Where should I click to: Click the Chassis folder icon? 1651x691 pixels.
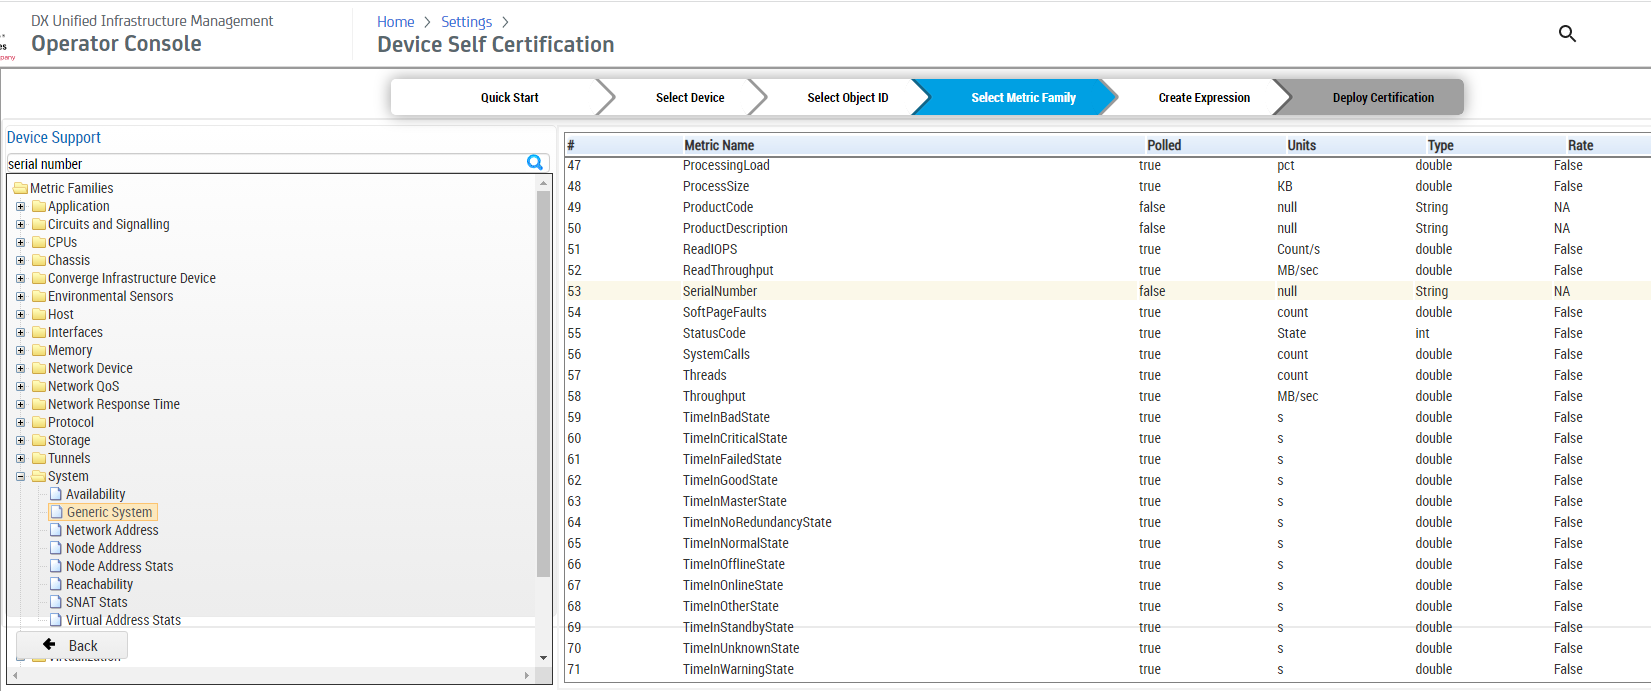39,260
